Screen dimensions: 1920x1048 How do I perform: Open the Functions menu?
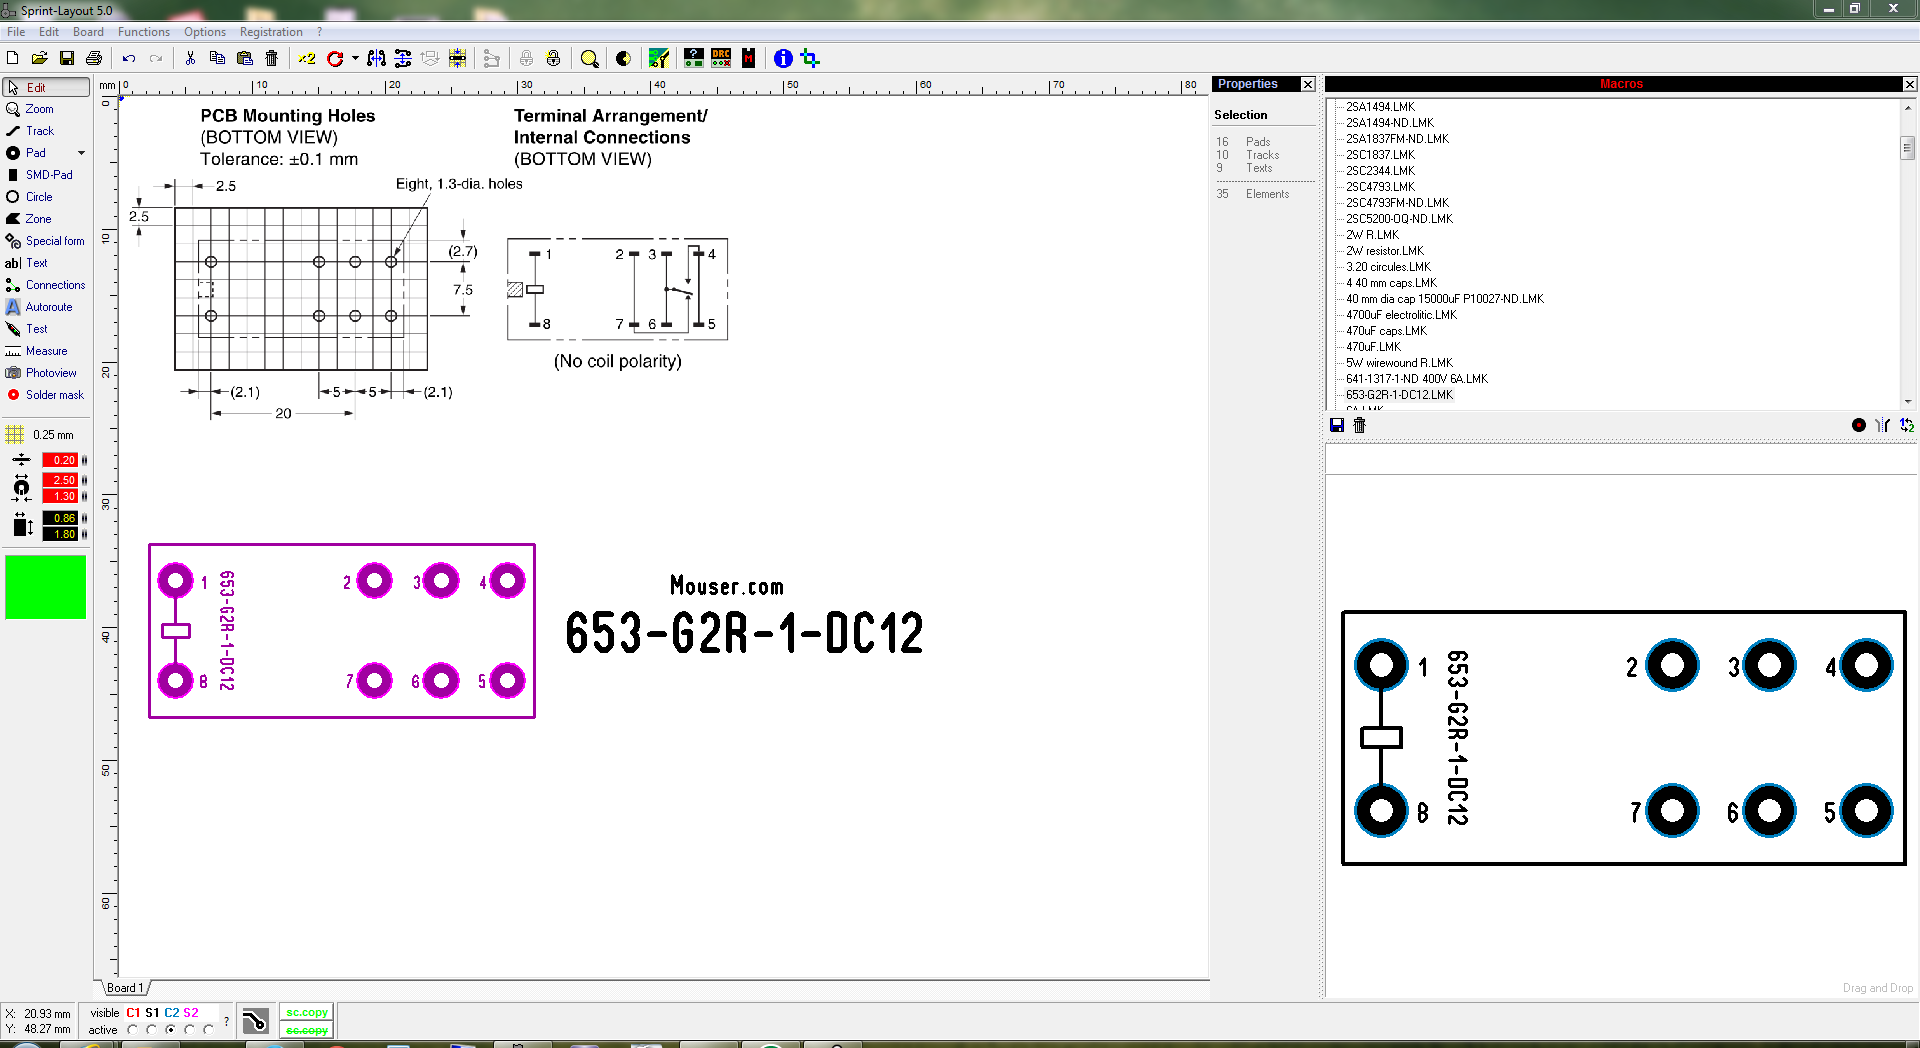click(x=144, y=32)
